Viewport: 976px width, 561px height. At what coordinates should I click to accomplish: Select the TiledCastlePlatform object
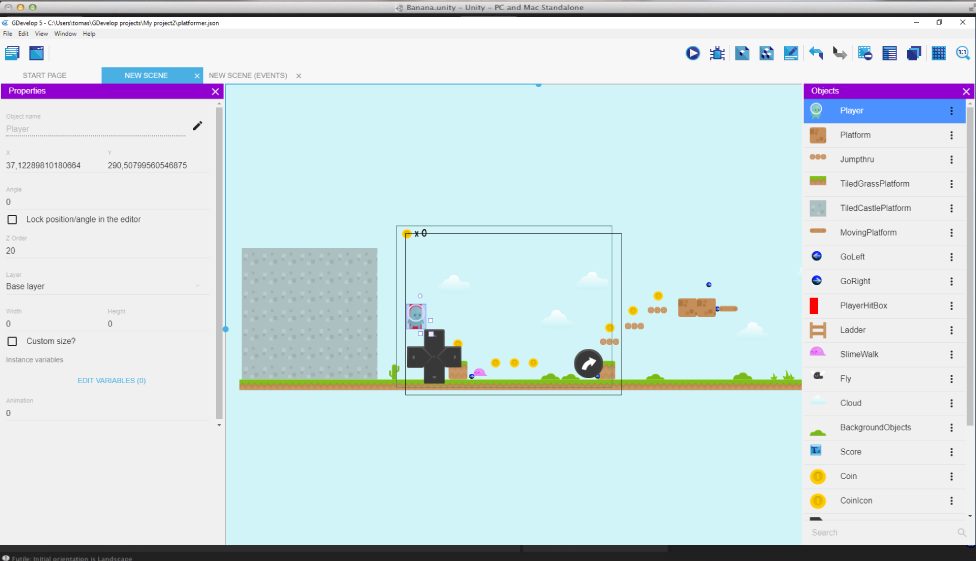pyautogui.click(x=884, y=208)
